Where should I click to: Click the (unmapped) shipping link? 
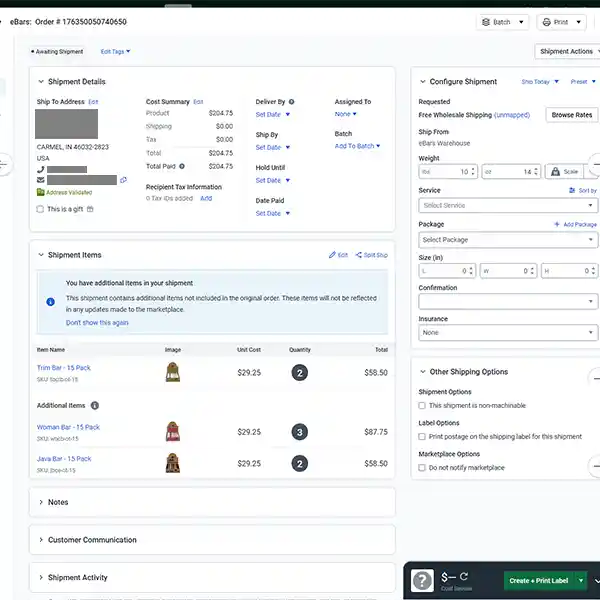[512, 115]
